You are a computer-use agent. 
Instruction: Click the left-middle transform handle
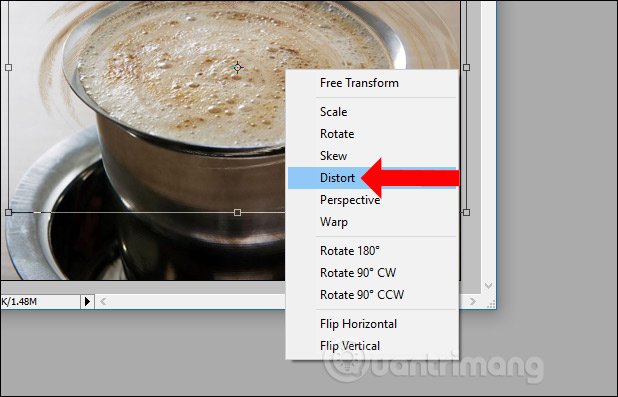pyautogui.click(x=9, y=67)
